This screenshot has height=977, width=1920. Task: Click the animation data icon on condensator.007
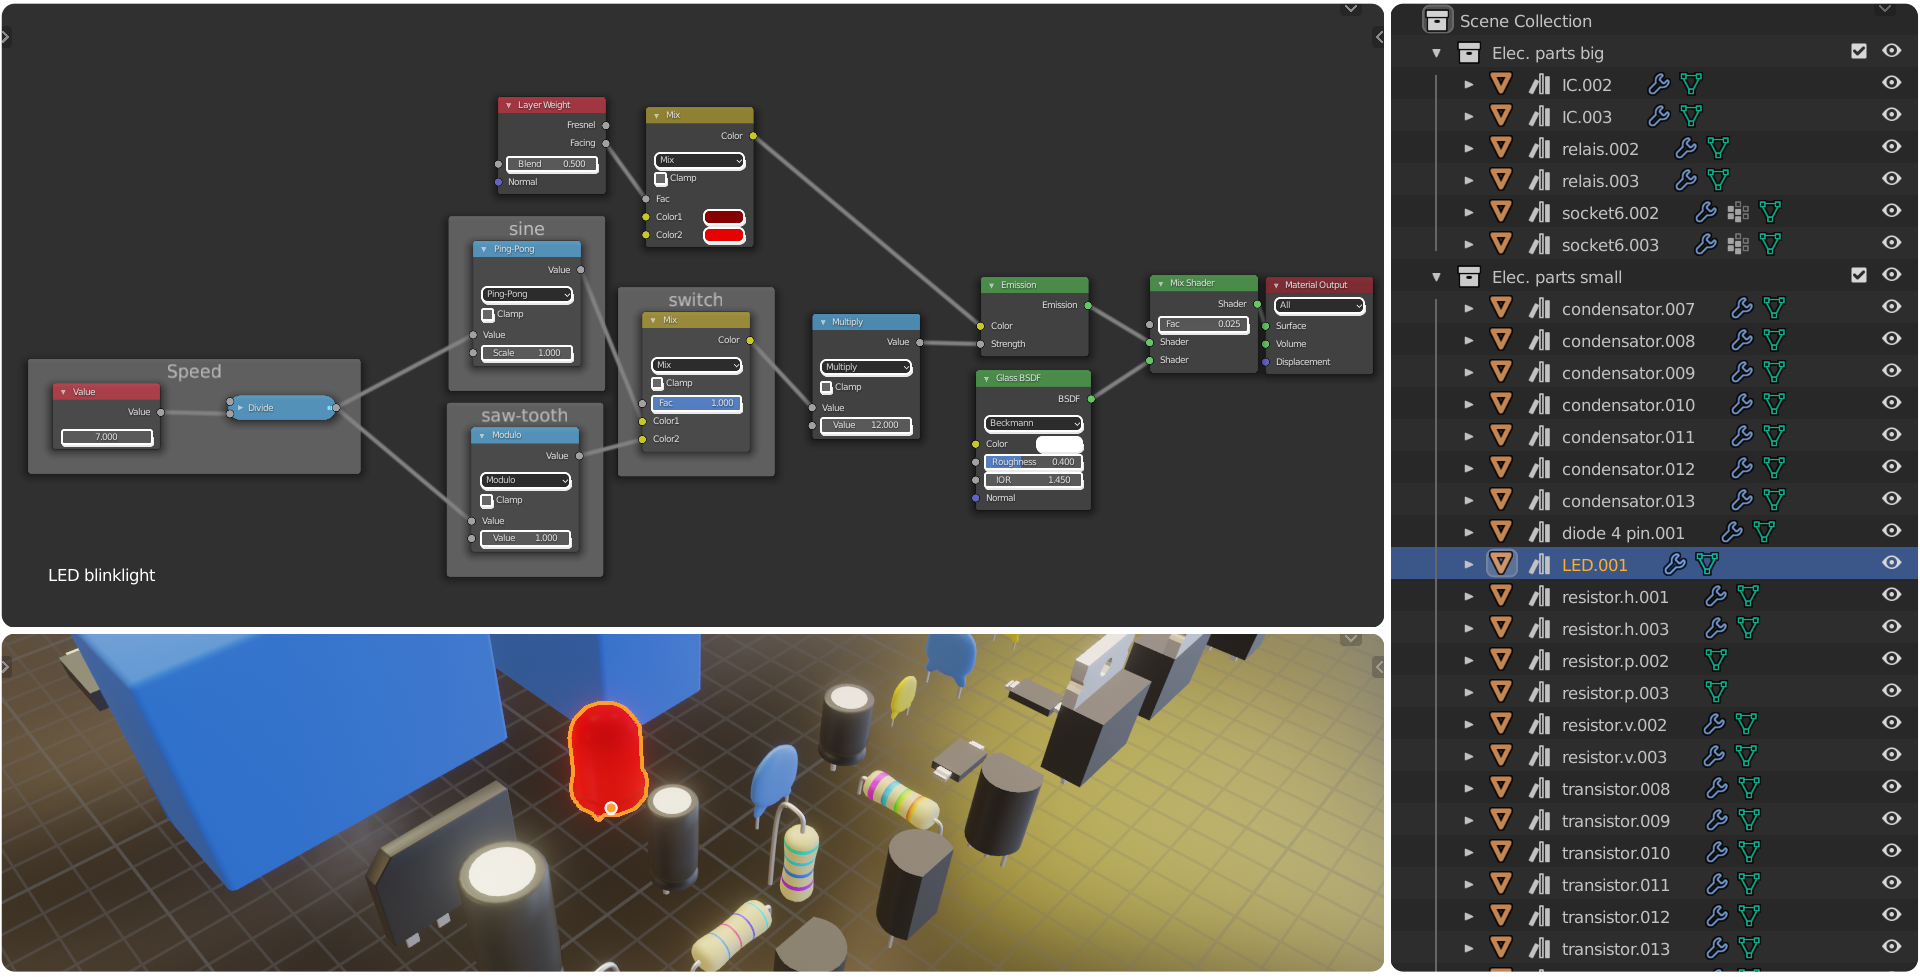click(1540, 309)
